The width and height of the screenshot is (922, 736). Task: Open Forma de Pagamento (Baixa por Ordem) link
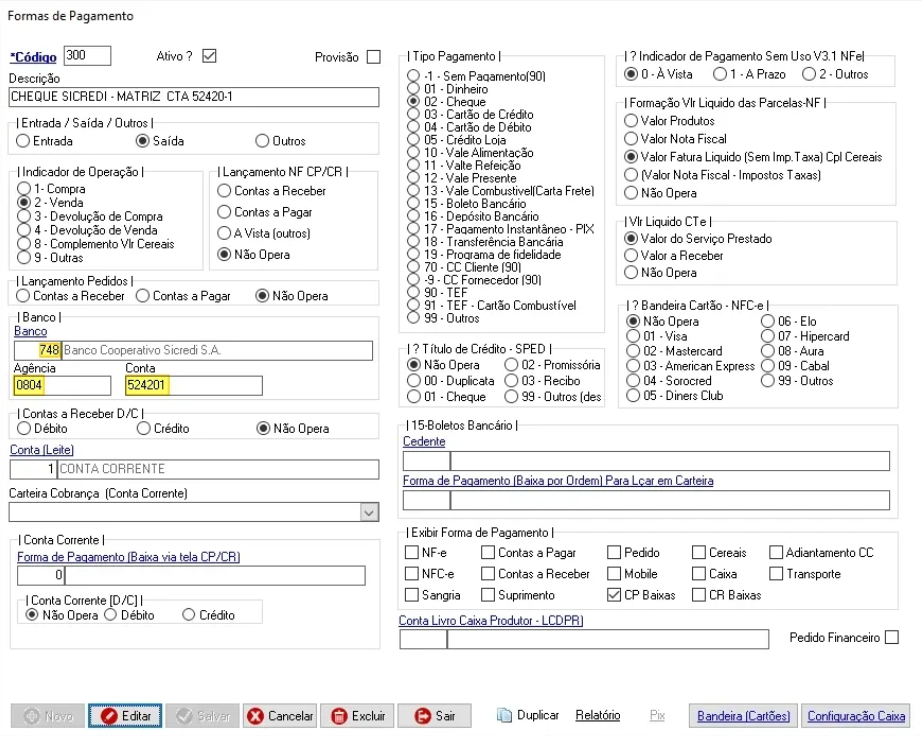tap(558, 481)
